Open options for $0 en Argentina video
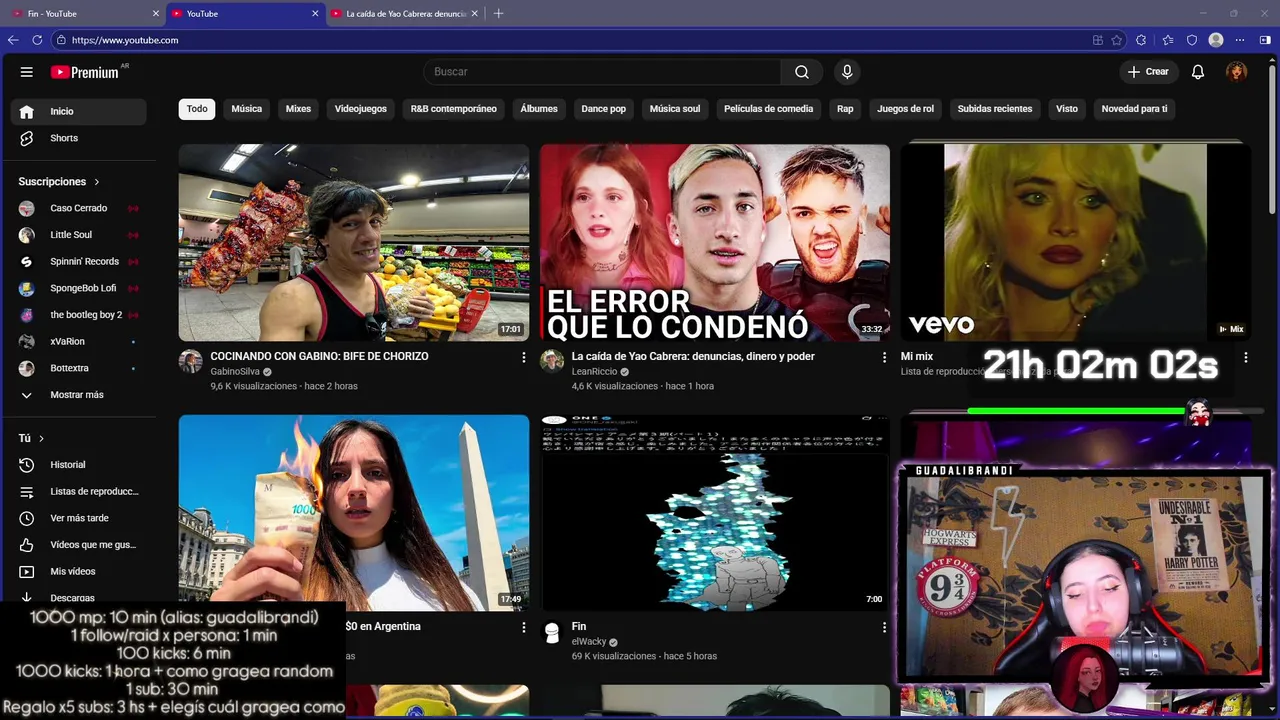The width and height of the screenshot is (1280, 720). [523, 627]
